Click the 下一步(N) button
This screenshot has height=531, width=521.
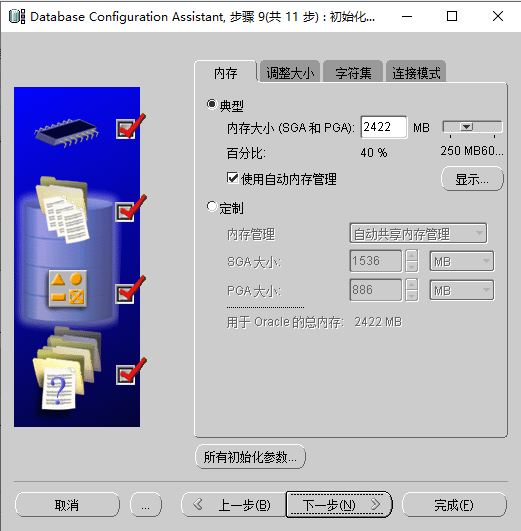point(339,505)
